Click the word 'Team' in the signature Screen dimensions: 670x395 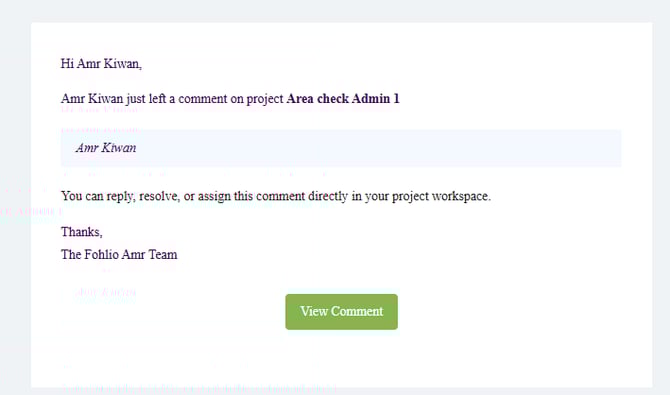coord(163,255)
